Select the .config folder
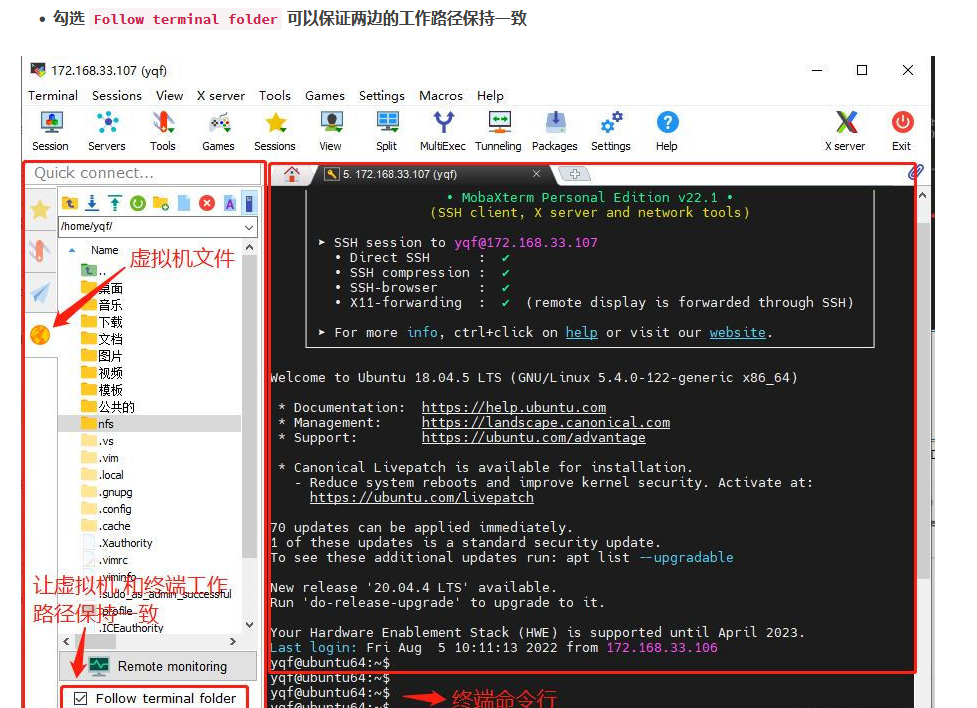The height and width of the screenshot is (708, 977). pos(107,509)
